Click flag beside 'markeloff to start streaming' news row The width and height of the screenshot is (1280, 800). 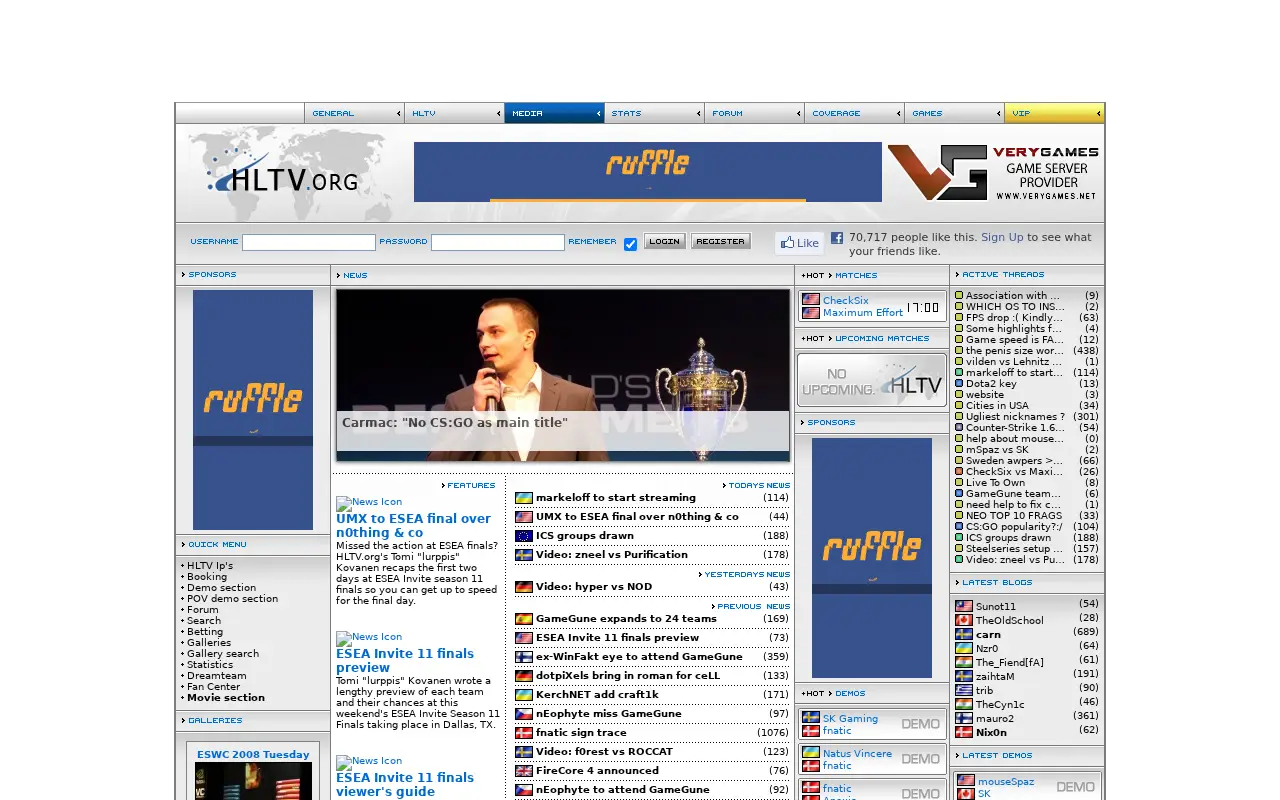coord(524,498)
